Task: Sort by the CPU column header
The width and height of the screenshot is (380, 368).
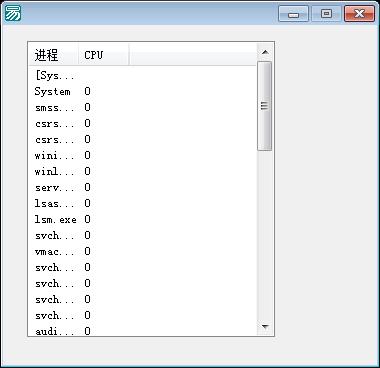Action: 103,55
